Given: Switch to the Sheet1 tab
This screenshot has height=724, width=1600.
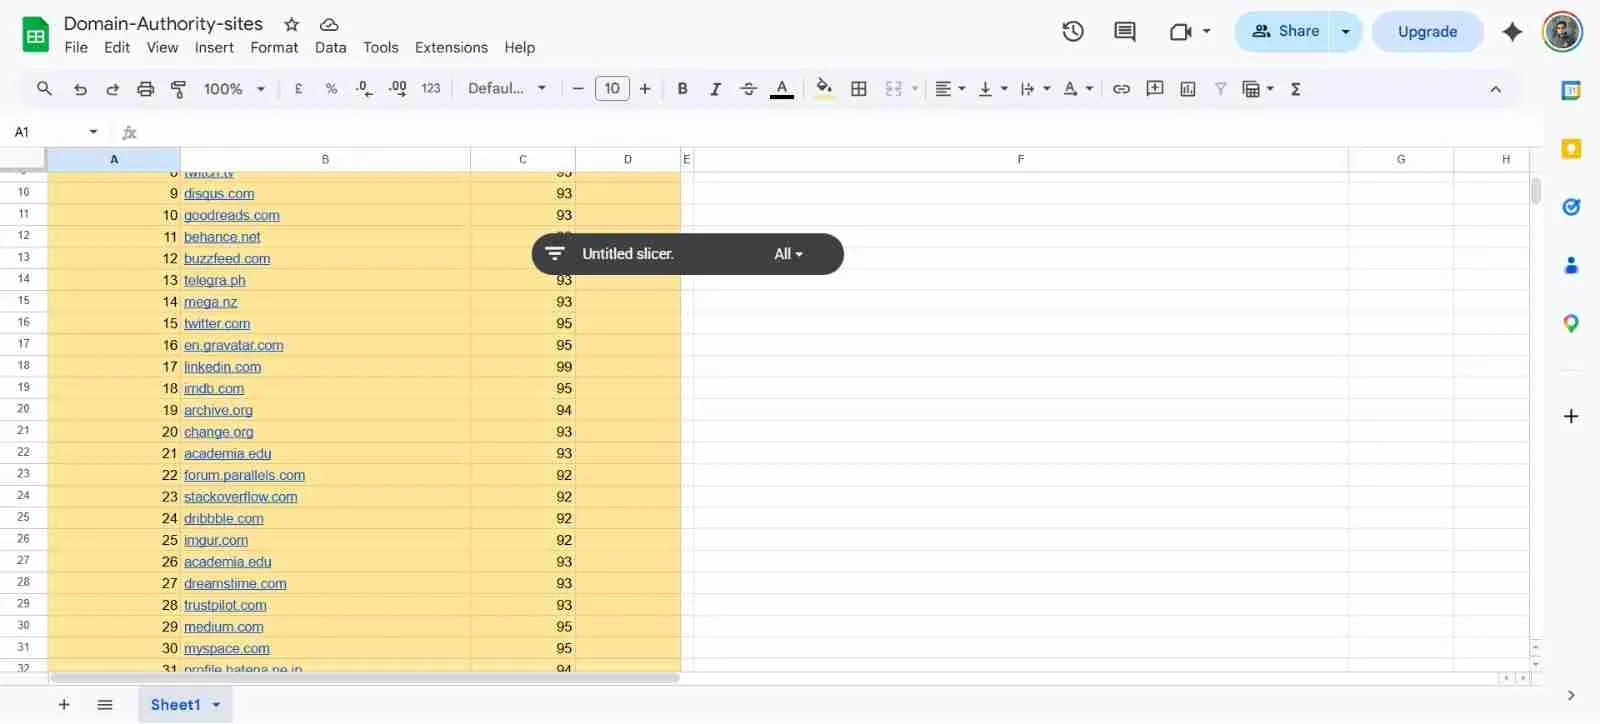Looking at the screenshot, I should (176, 705).
